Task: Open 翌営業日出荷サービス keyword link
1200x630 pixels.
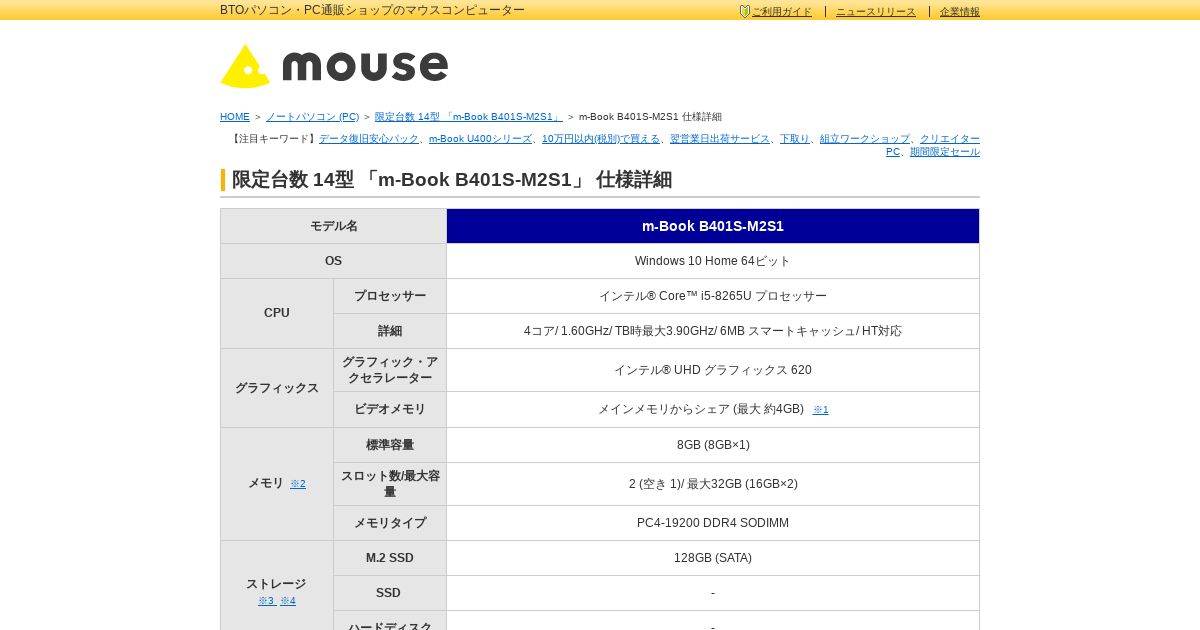Action: [720, 139]
